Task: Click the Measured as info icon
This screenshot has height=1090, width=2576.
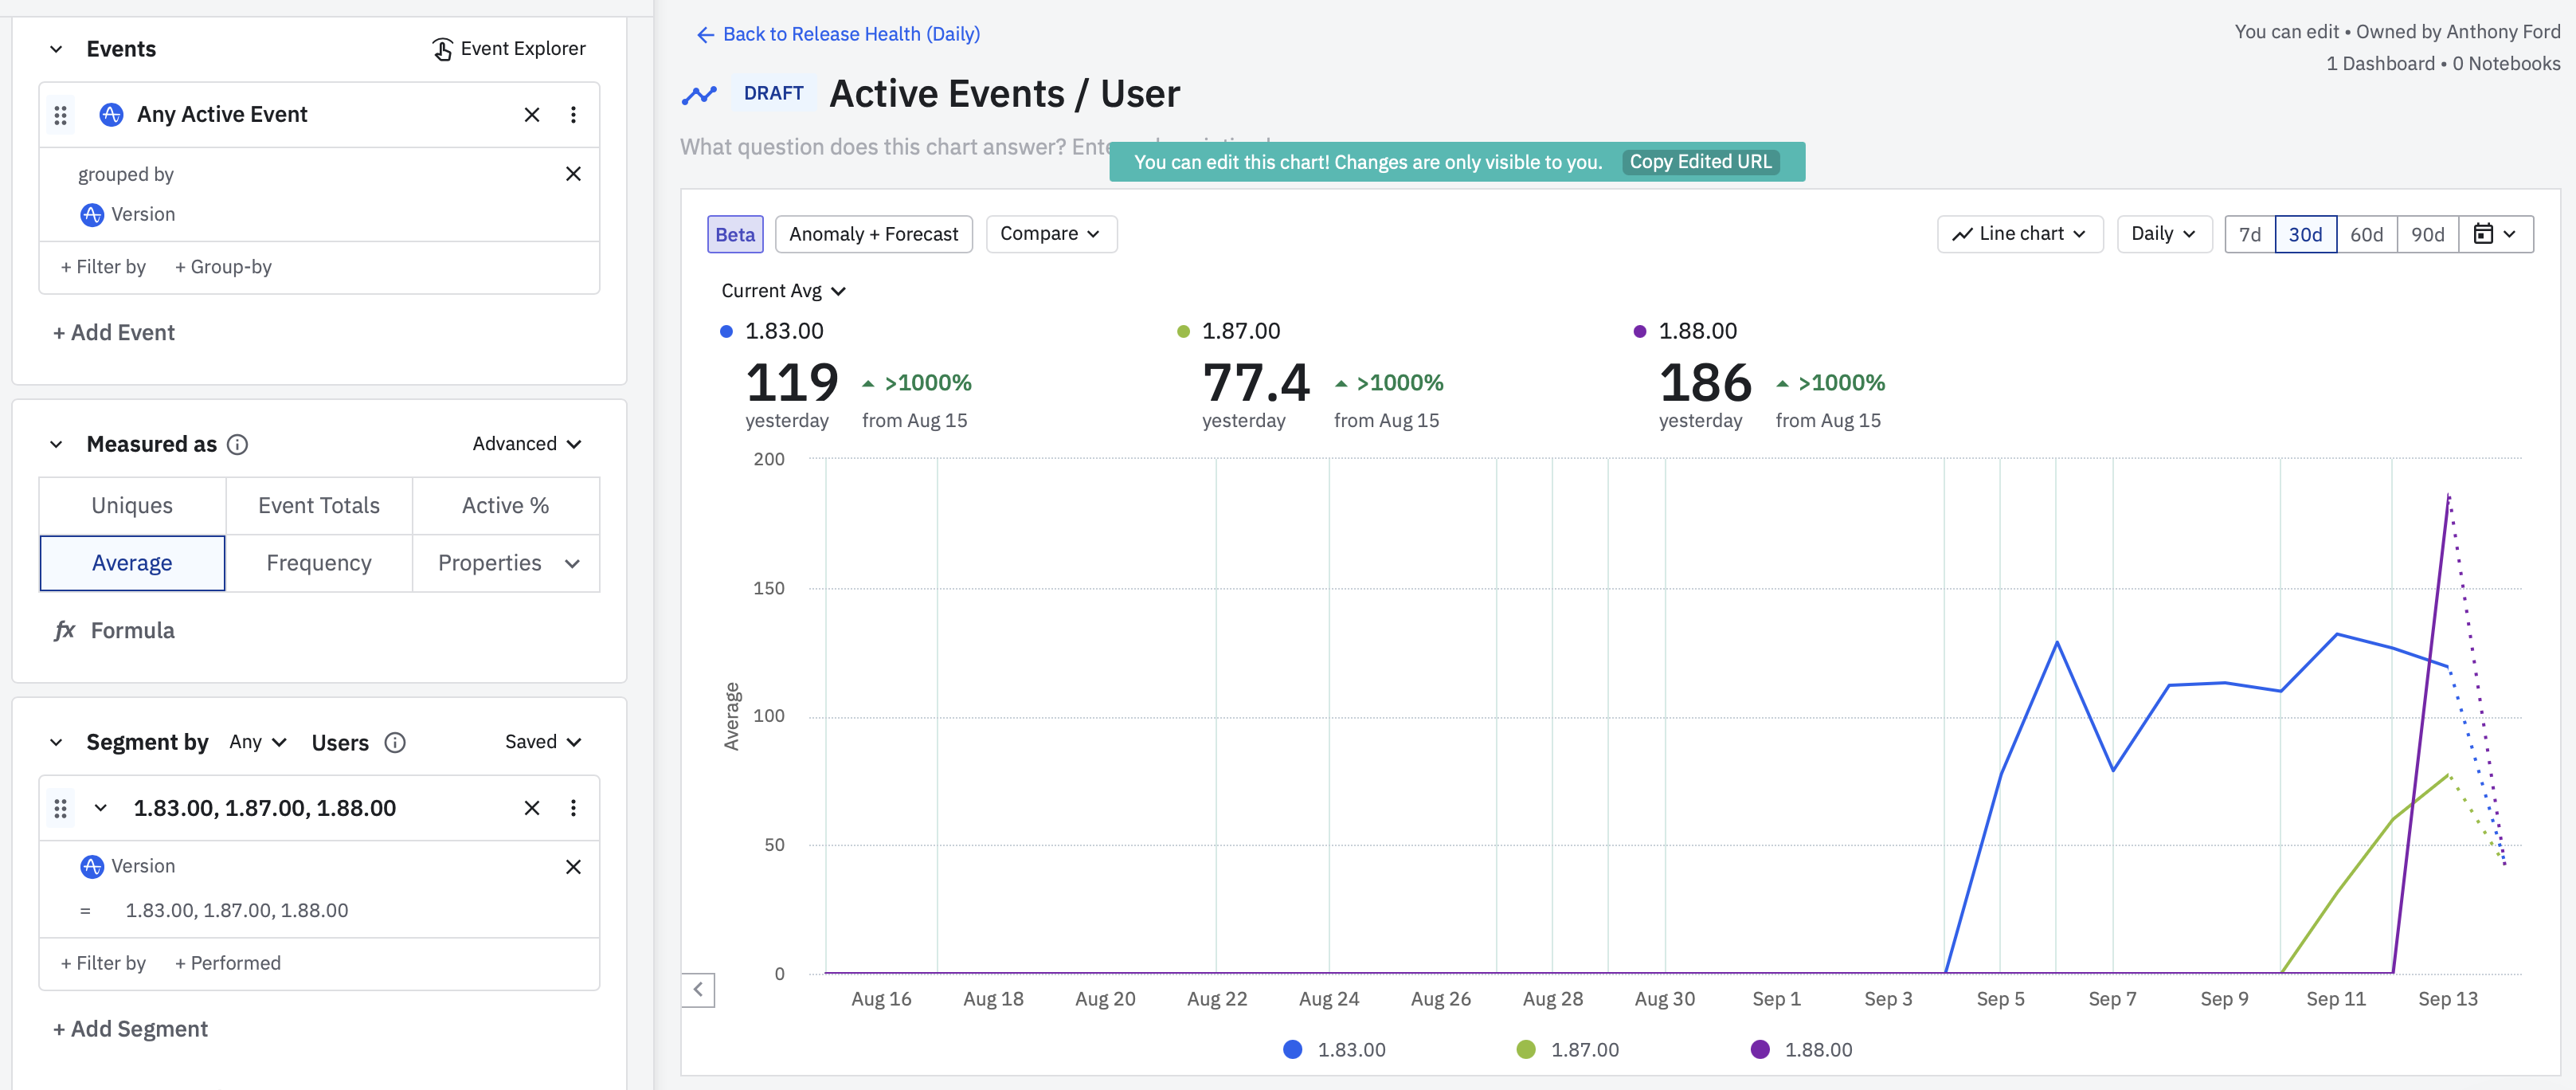Action: [237, 444]
